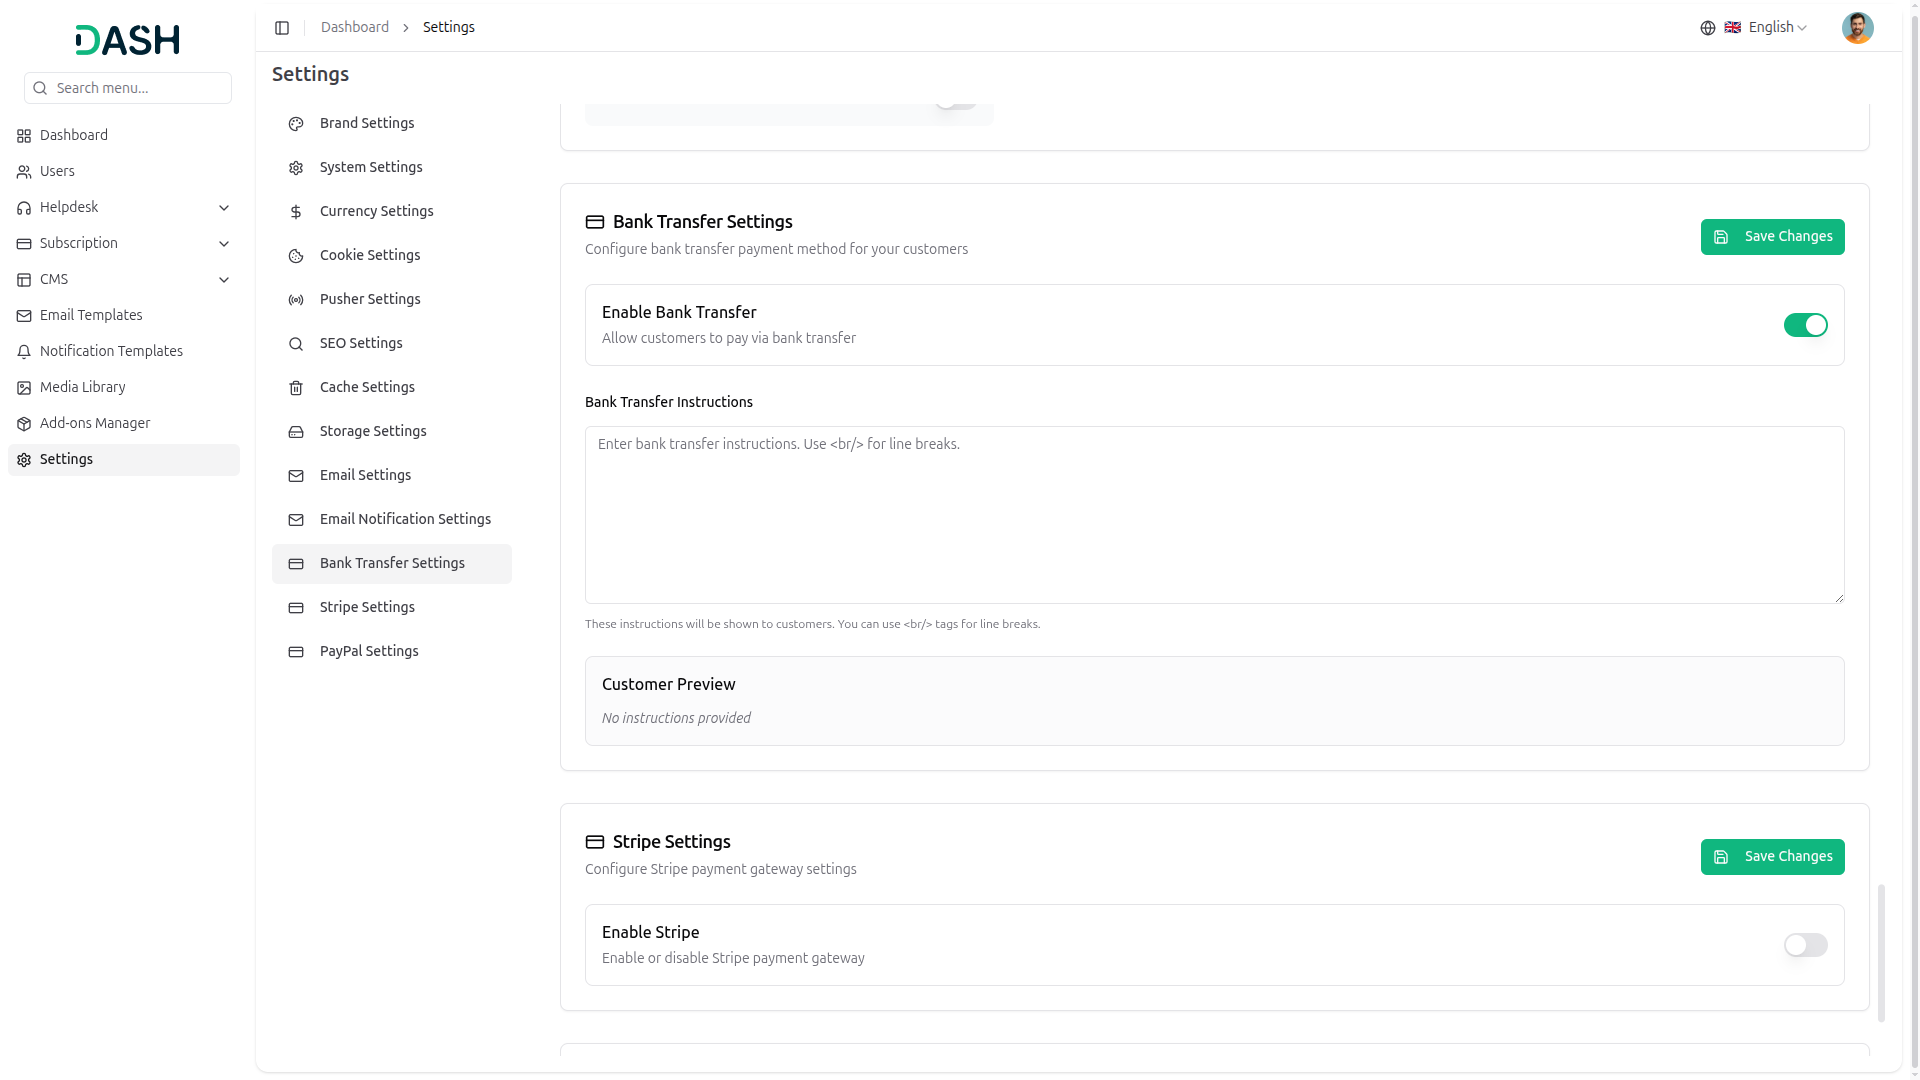The image size is (1920, 1080).
Task: Expand the Subscription menu chevron
Action: [x=224, y=244]
